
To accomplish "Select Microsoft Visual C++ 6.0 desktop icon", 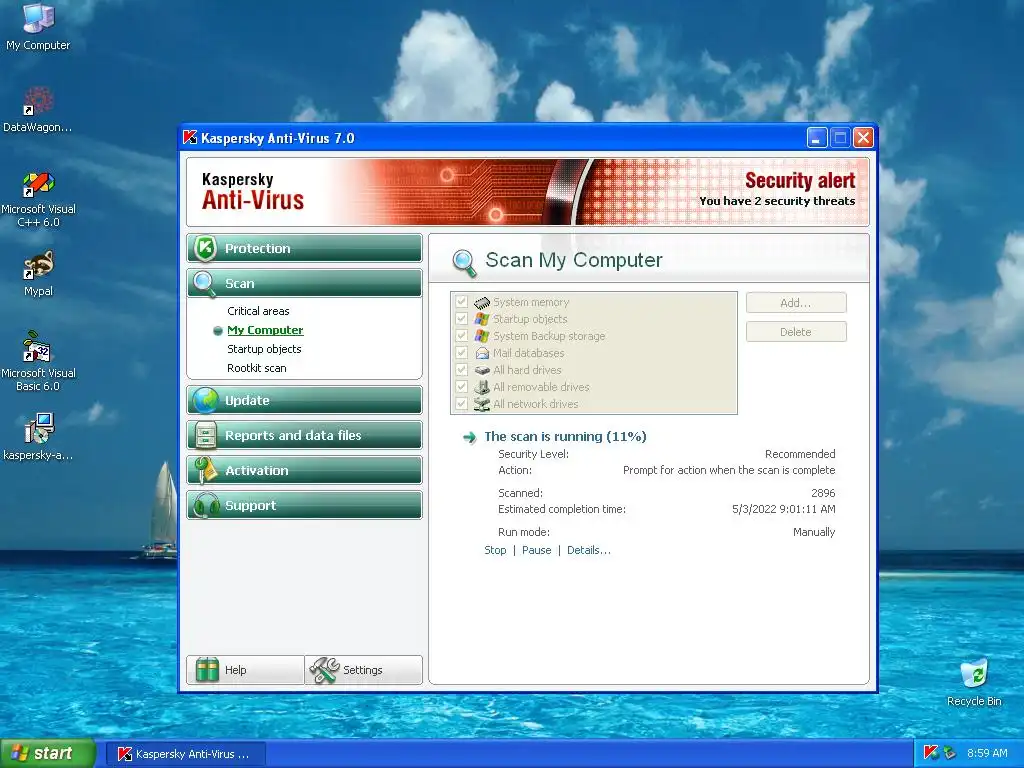I will [38, 199].
